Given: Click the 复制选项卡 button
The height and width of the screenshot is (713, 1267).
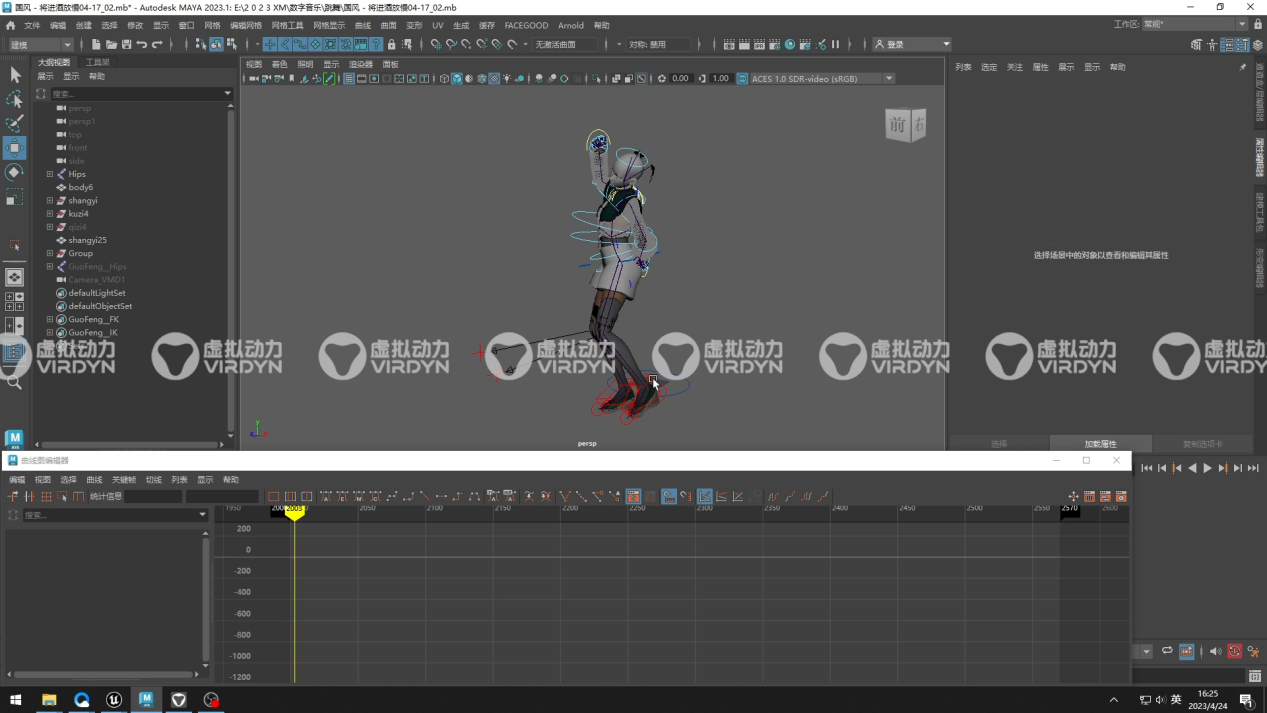Looking at the screenshot, I should click(1202, 443).
